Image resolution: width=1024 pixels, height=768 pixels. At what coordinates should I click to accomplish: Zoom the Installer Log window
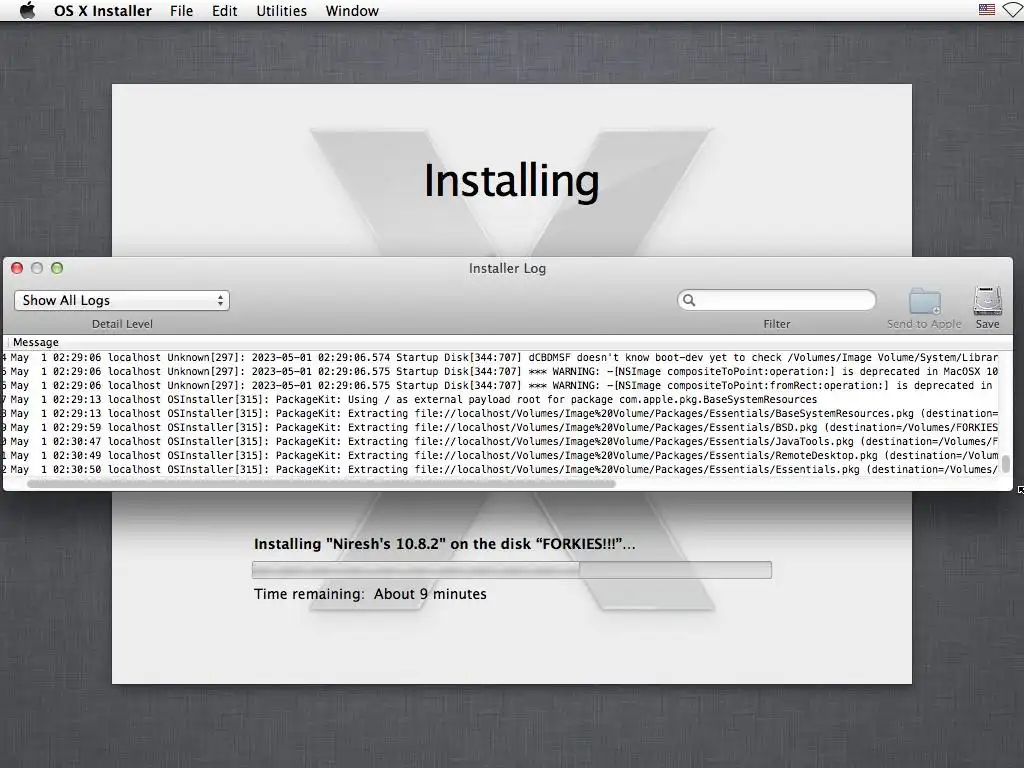tap(57, 268)
